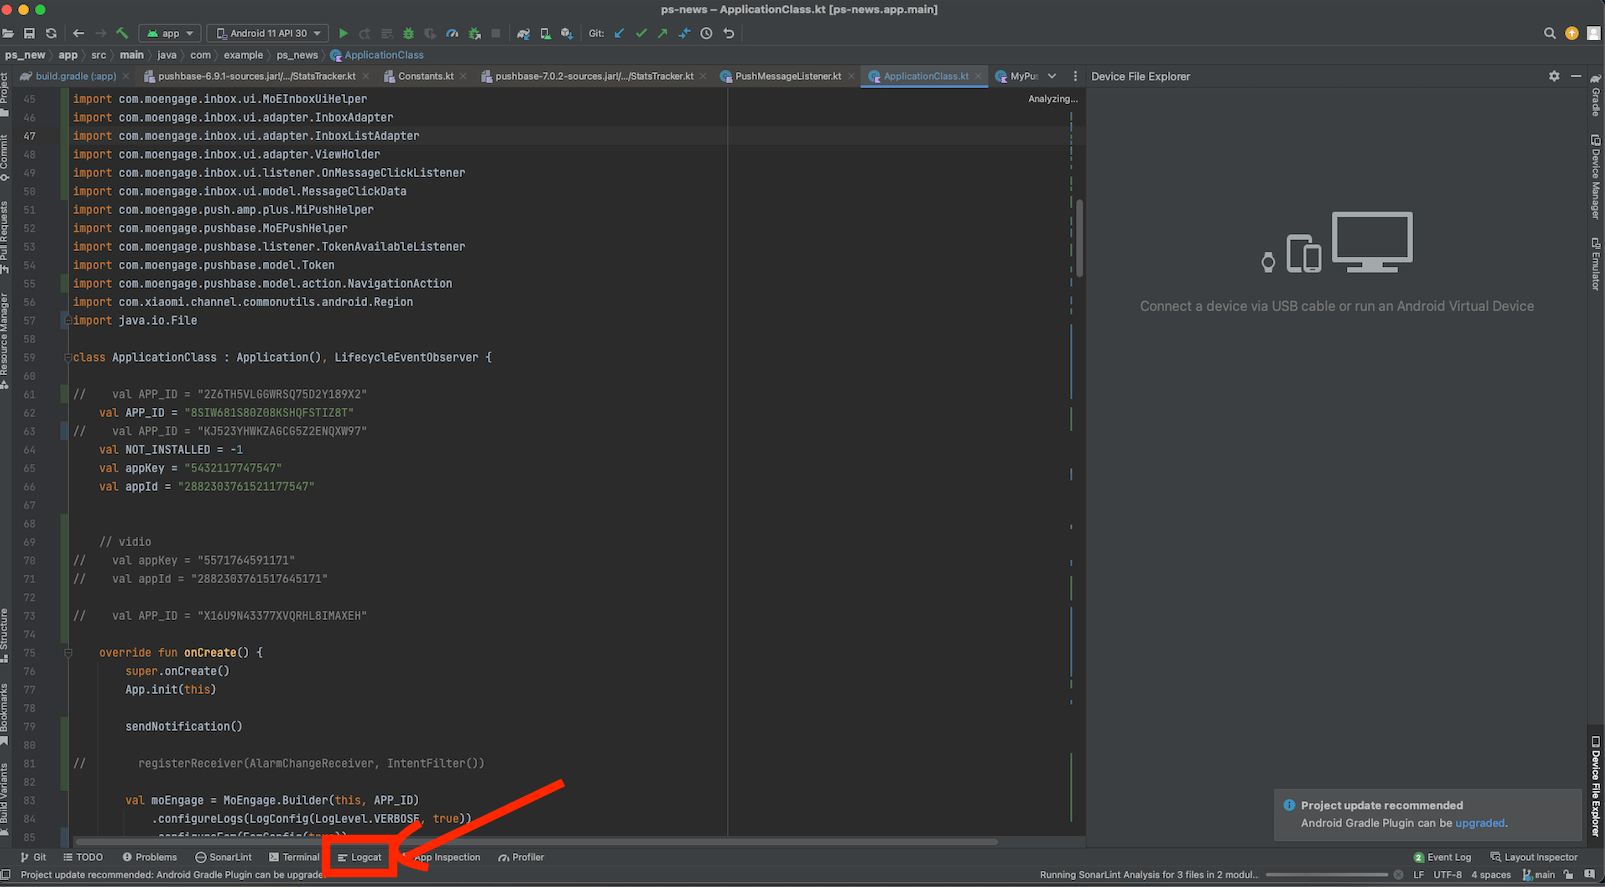
Task: Show Git history clock icon
Action: [x=706, y=33]
